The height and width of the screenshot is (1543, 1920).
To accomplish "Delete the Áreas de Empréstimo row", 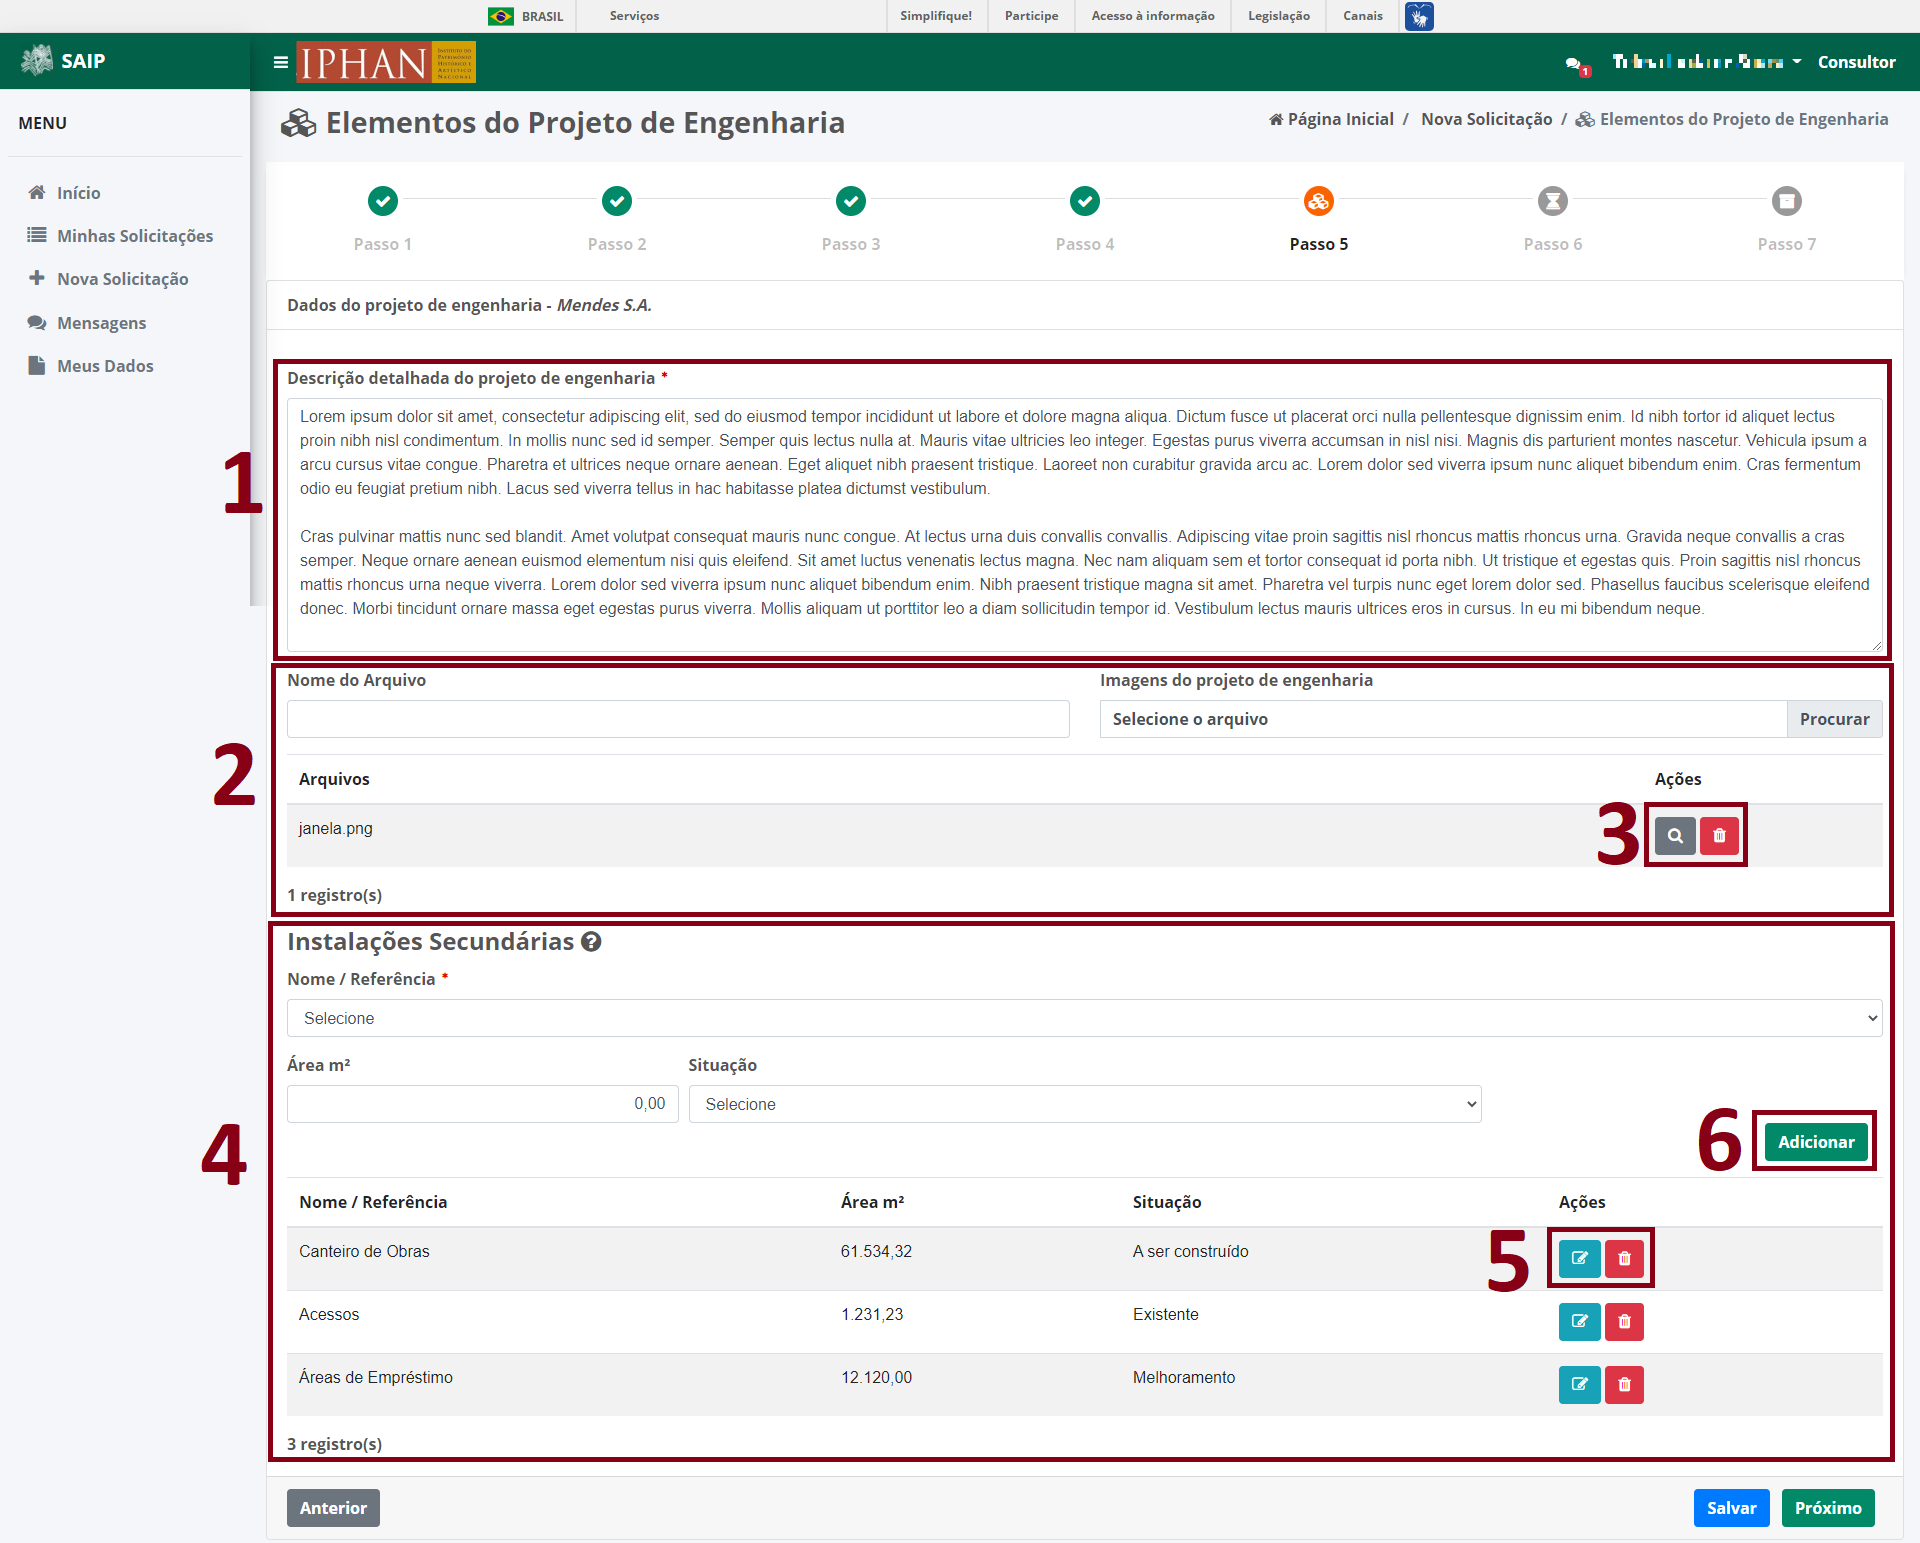I will [x=1624, y=1384].
